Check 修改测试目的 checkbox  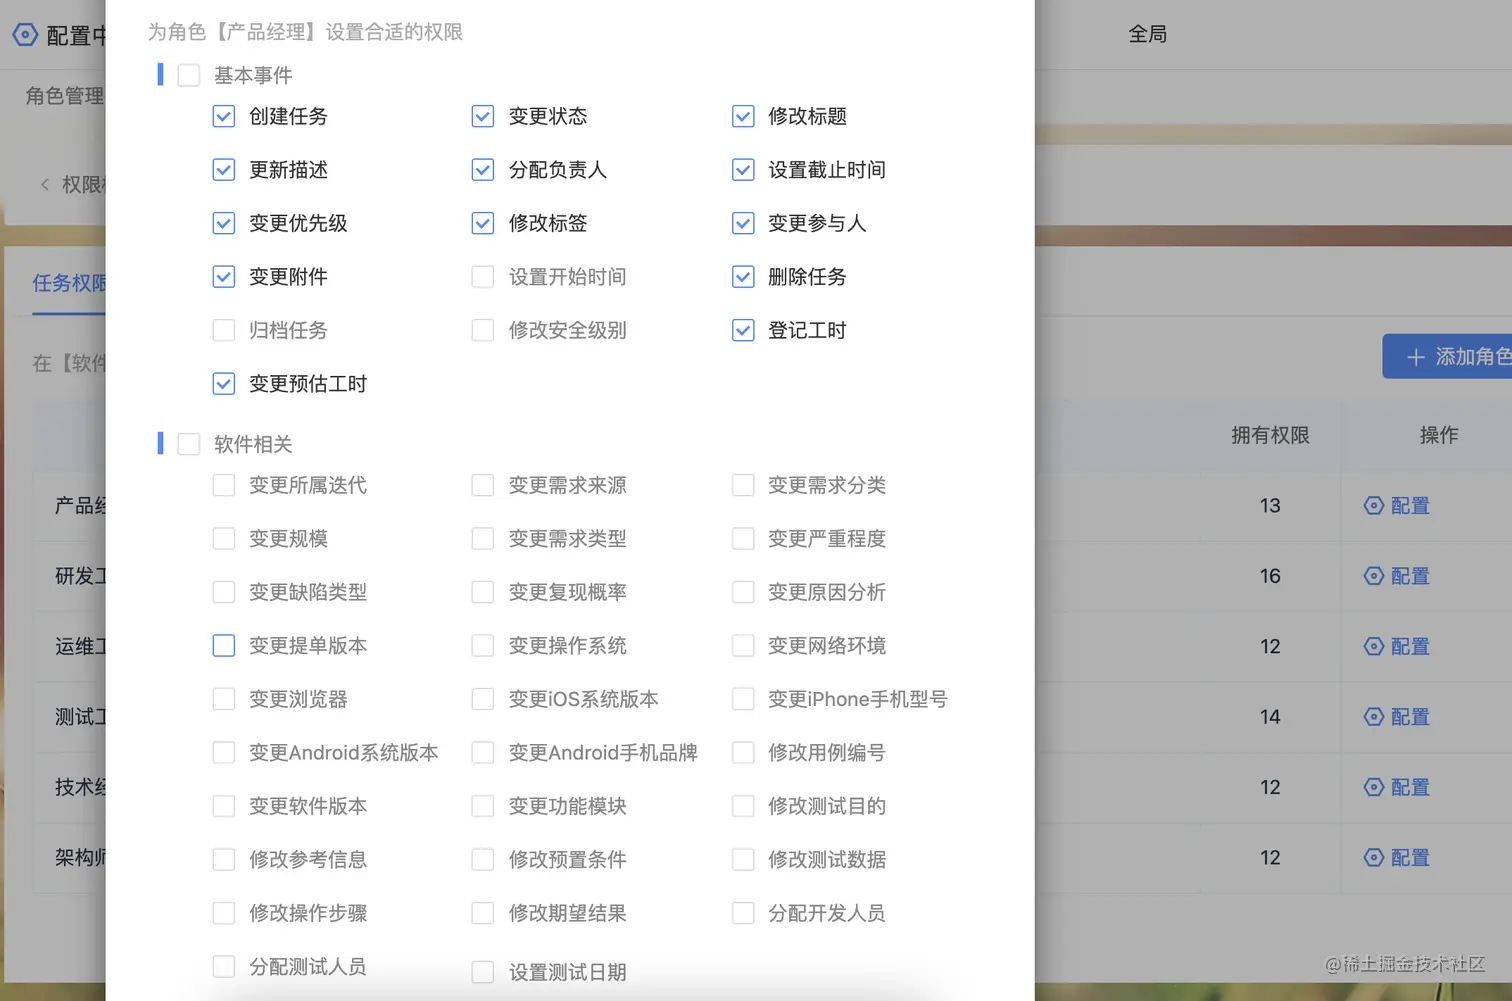click(x=743, y=806)
